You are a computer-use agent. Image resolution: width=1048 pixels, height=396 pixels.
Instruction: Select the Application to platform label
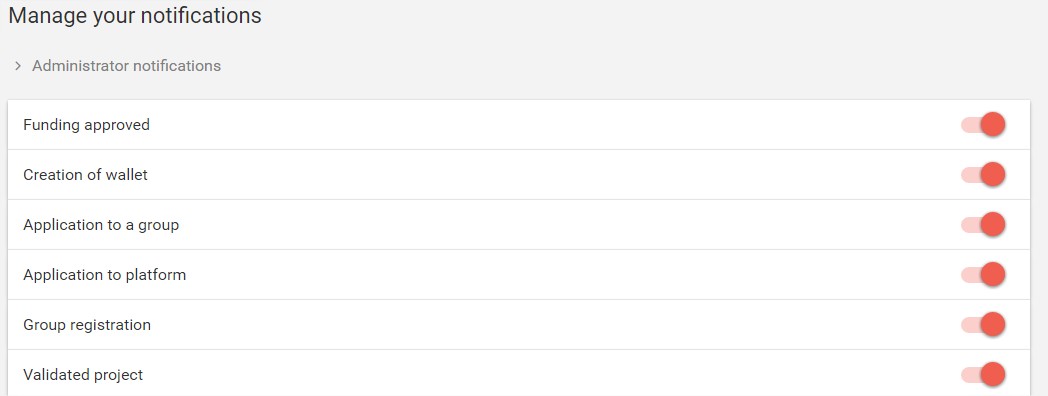(x=104, y=275)
